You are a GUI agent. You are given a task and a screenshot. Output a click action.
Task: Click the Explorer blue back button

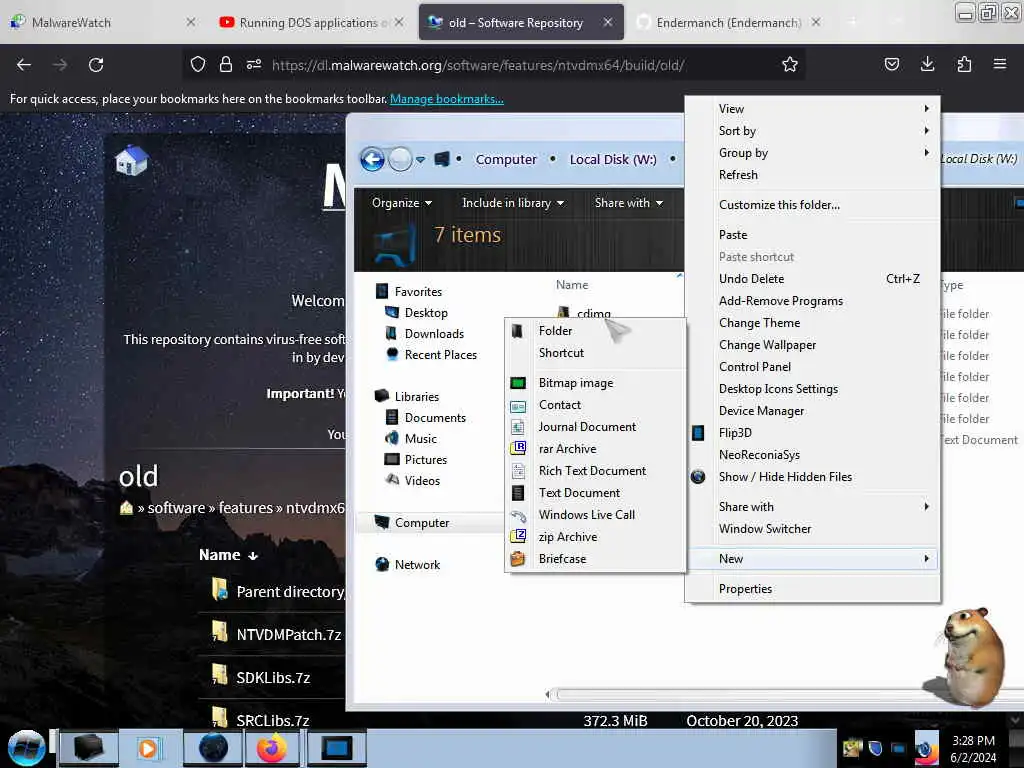point(372,159)
